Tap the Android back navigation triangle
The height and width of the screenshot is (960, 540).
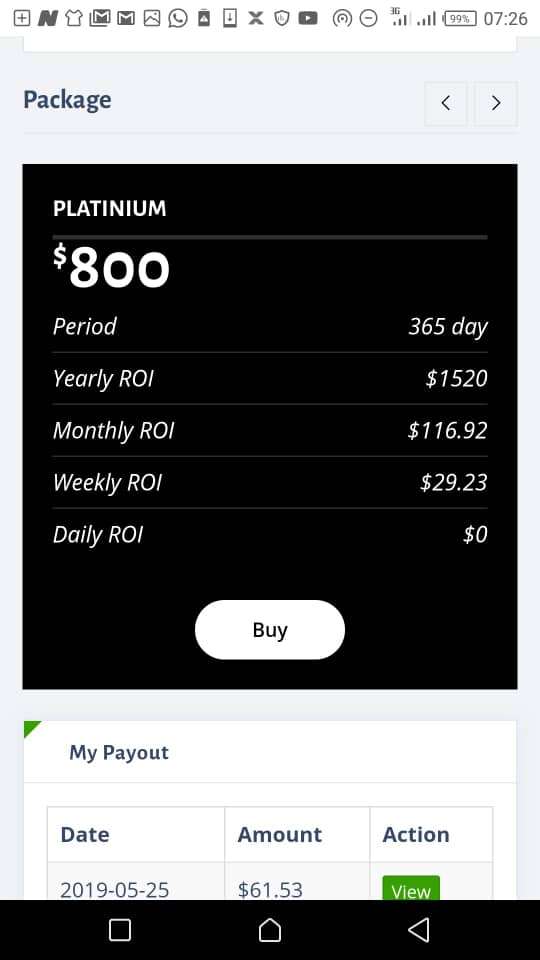point(419,930)
